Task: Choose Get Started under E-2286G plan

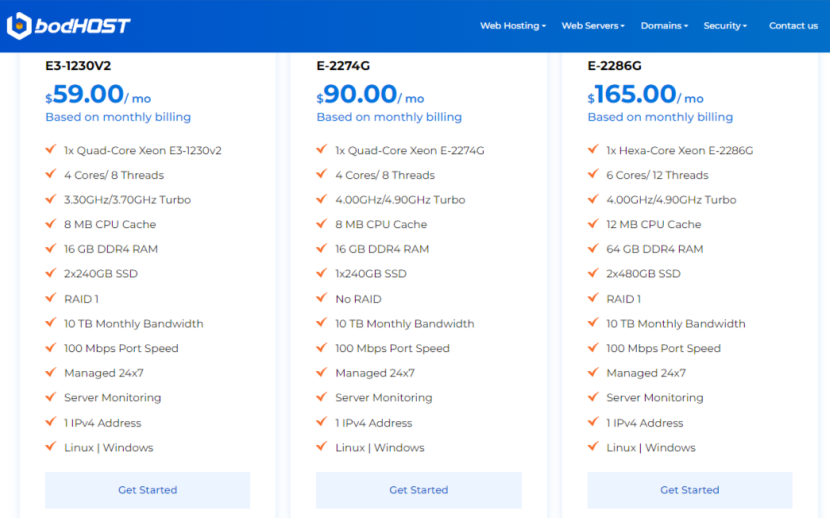Action: coord(689,490)
